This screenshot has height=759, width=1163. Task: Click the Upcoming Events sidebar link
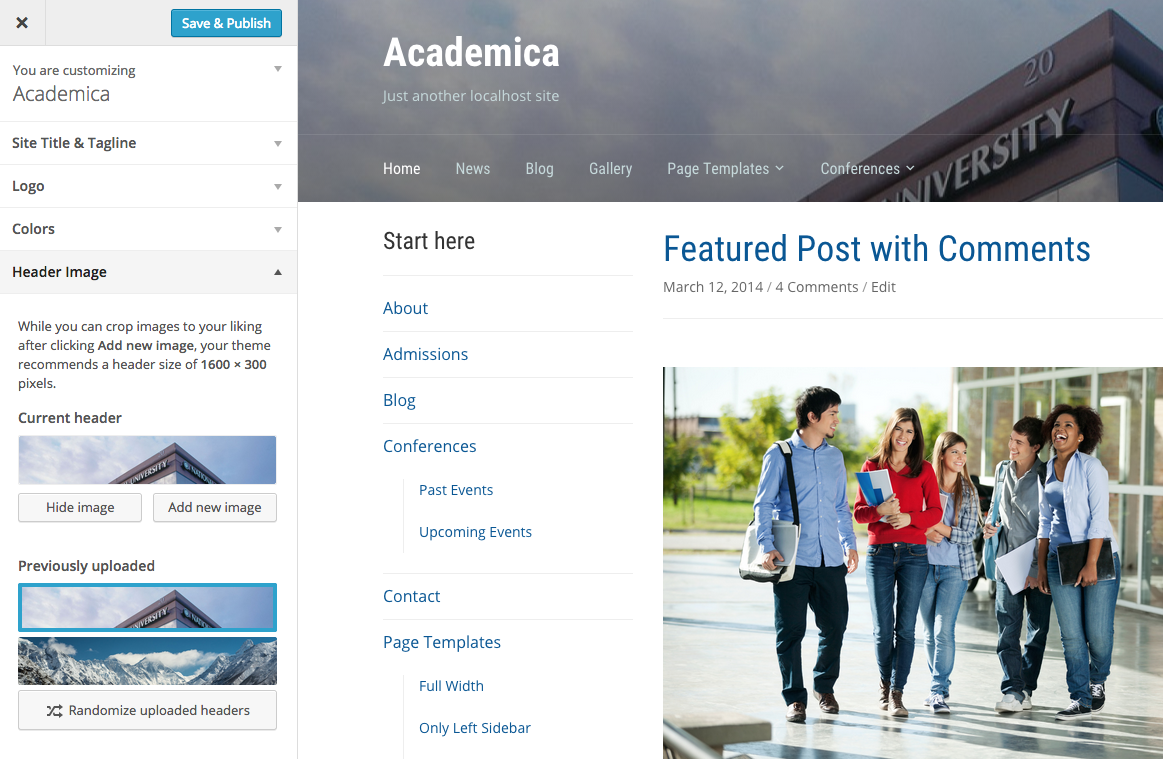click(475, 532)
